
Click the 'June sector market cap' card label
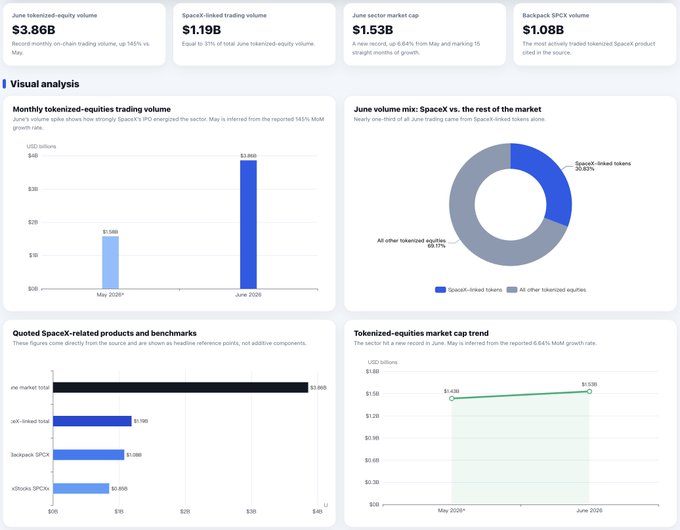click(x=385, y=15)
